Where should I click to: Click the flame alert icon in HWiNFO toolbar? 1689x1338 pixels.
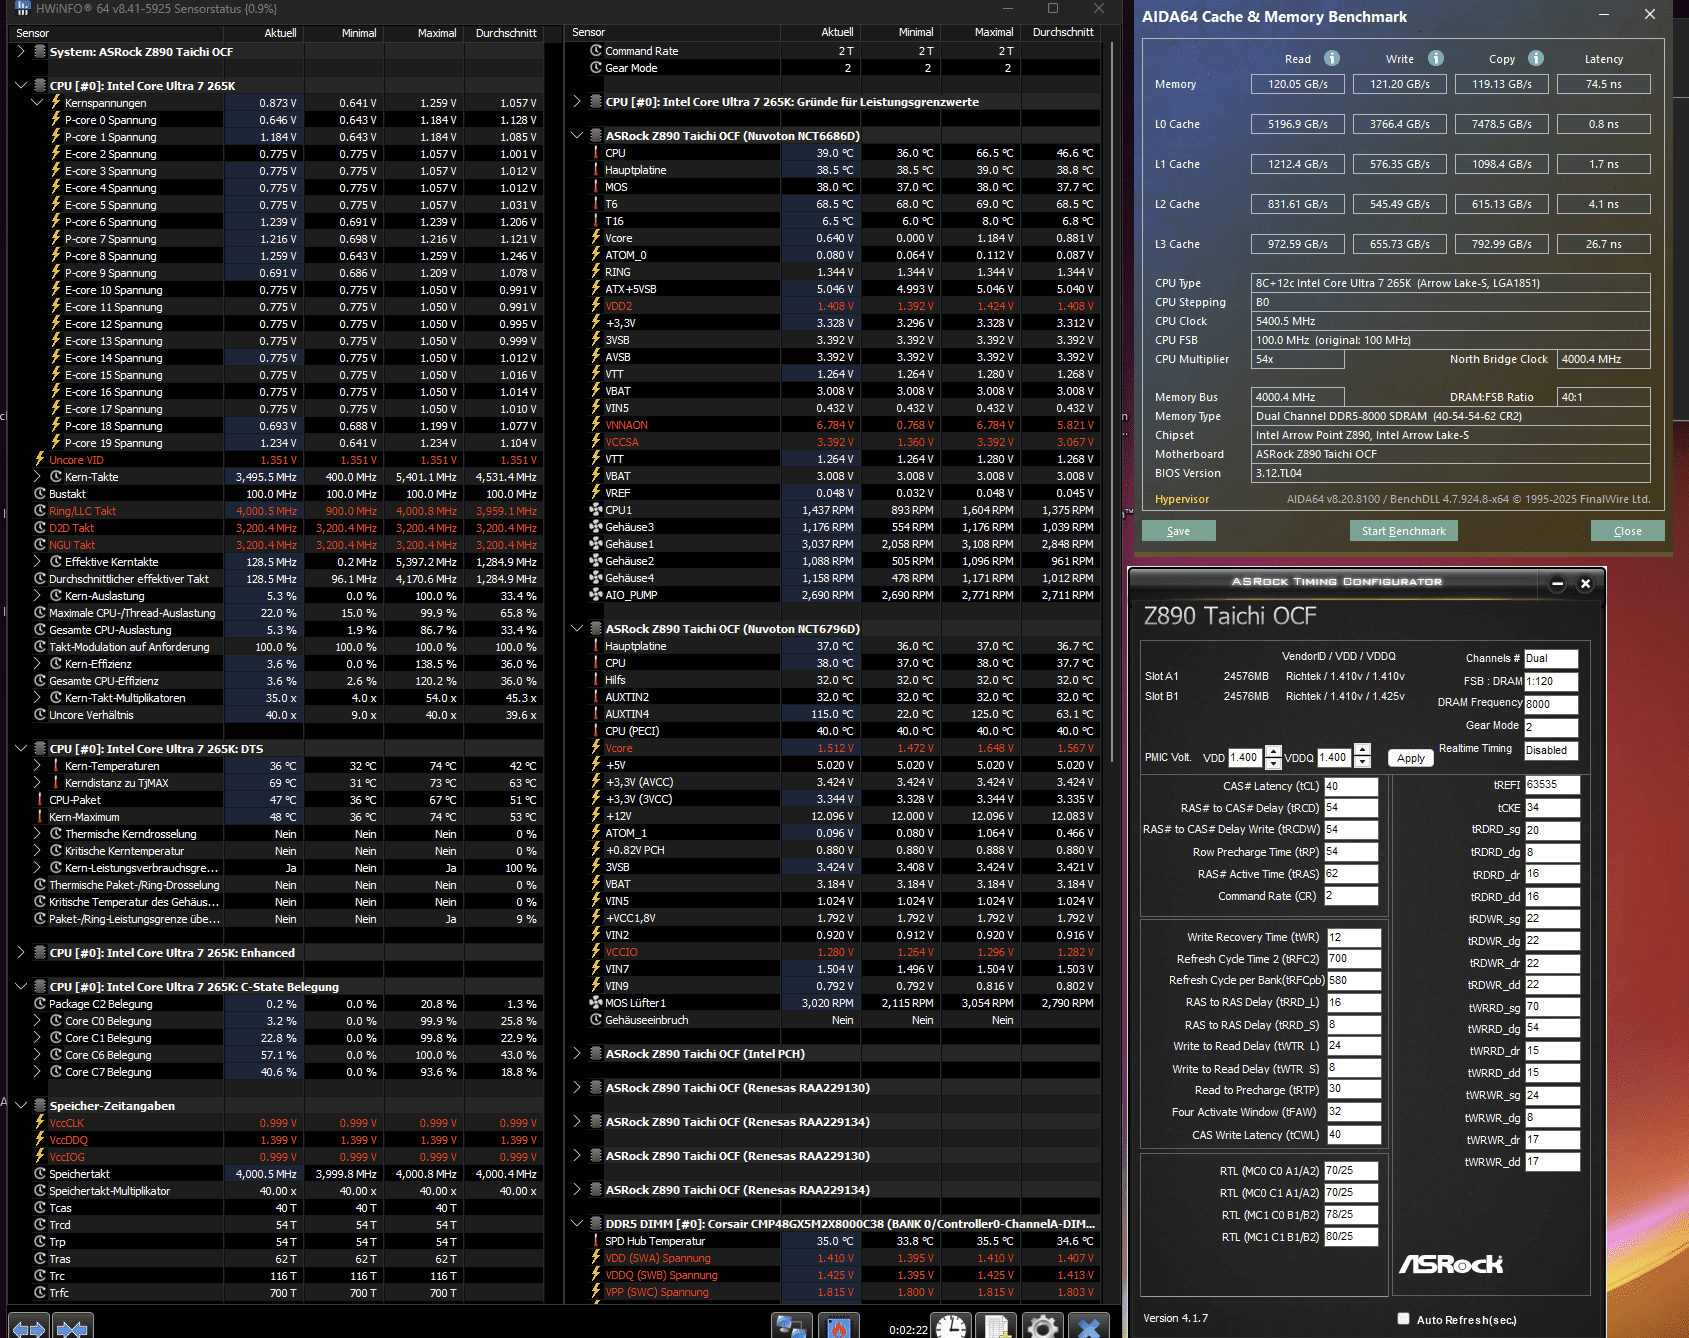tap(838, 1327)
